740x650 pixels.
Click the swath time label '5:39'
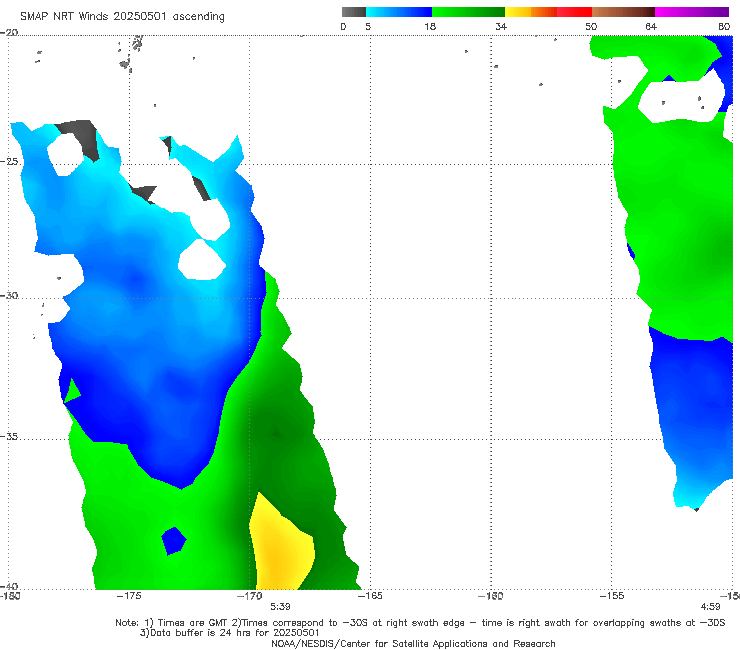[x=280, y=607]
